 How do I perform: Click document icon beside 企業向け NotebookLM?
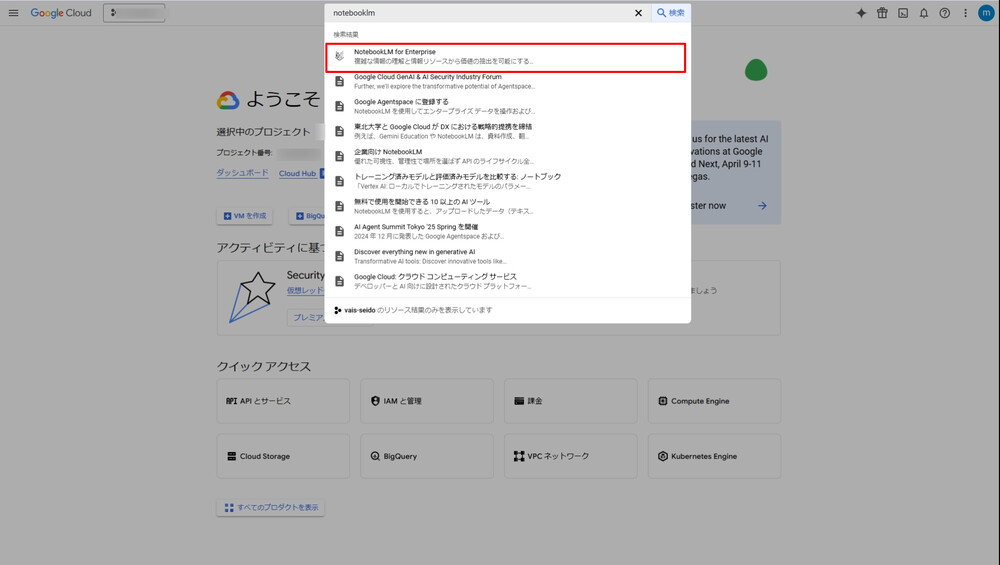click(339, 156)
